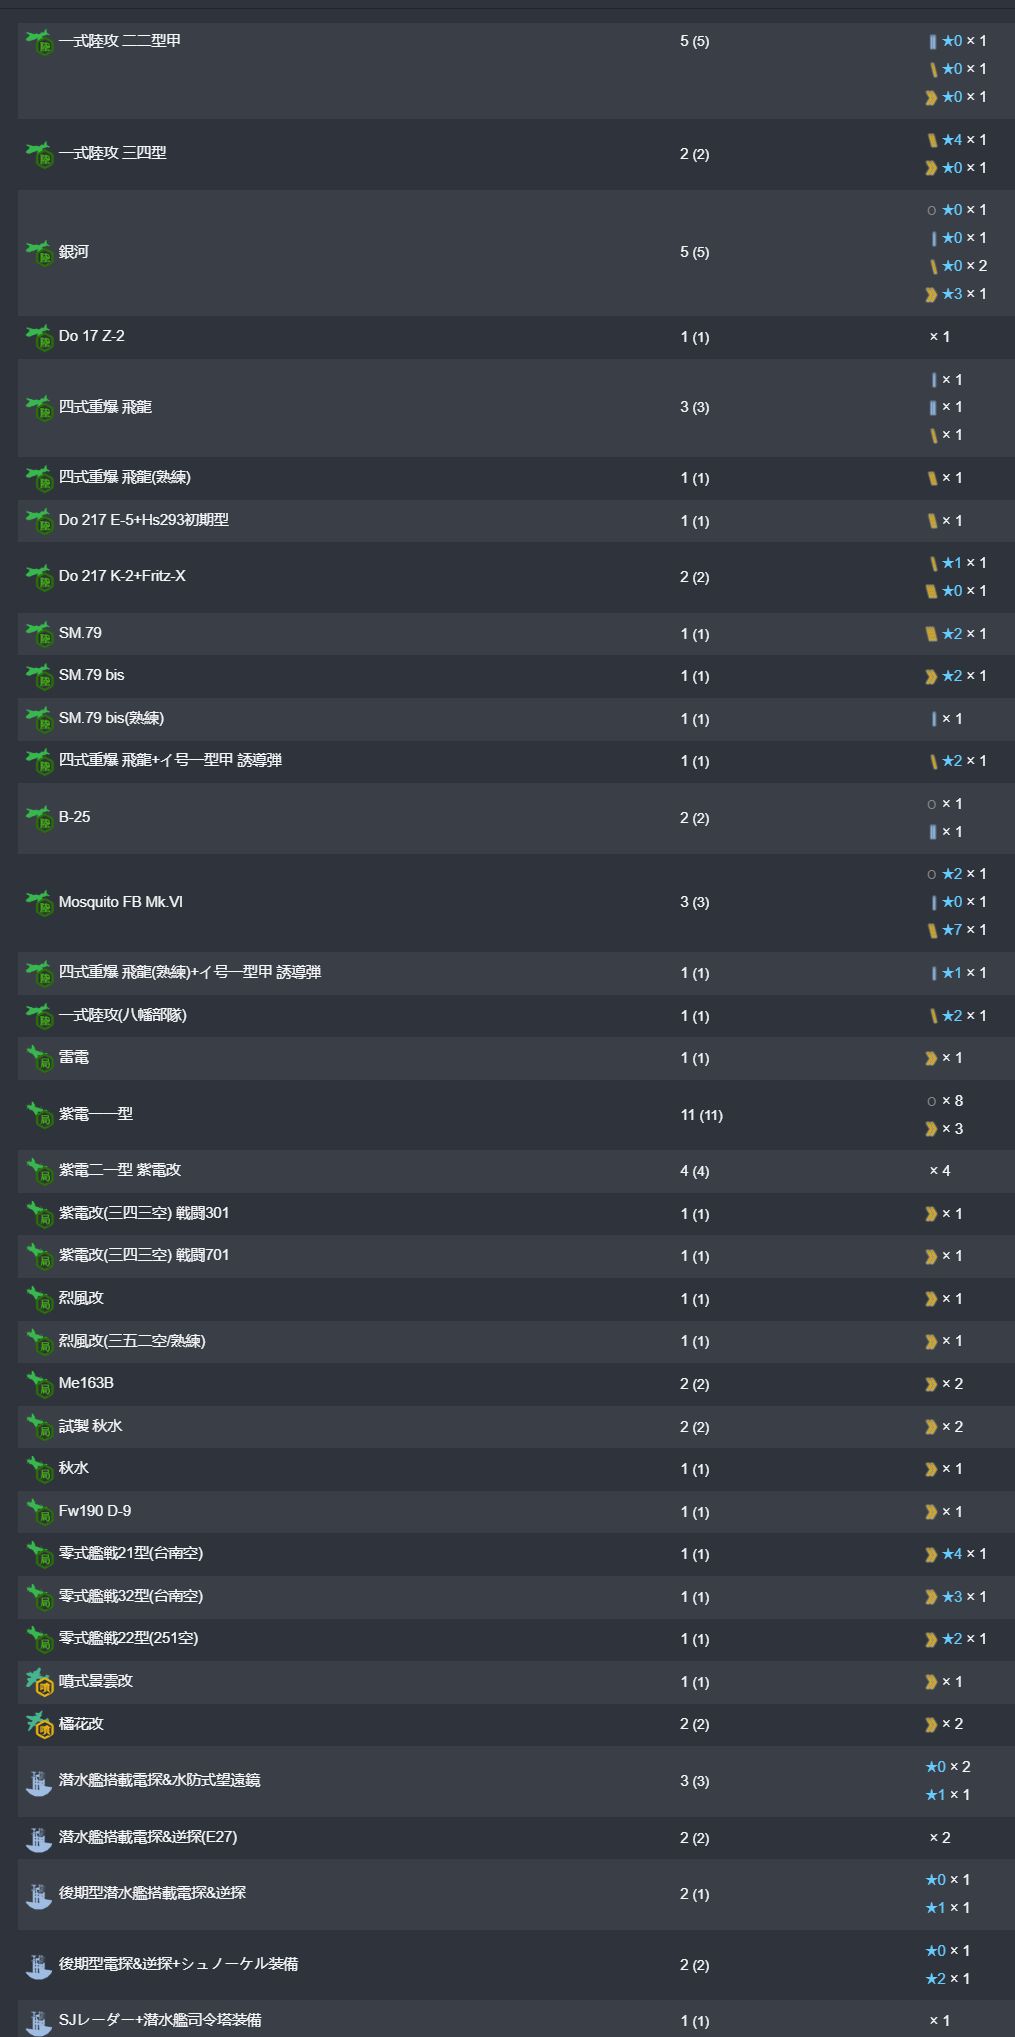Screen dimensions: 1015x2037
Task: Click the land attacker icon beside 銀河
Action: (x=39, y=253)
